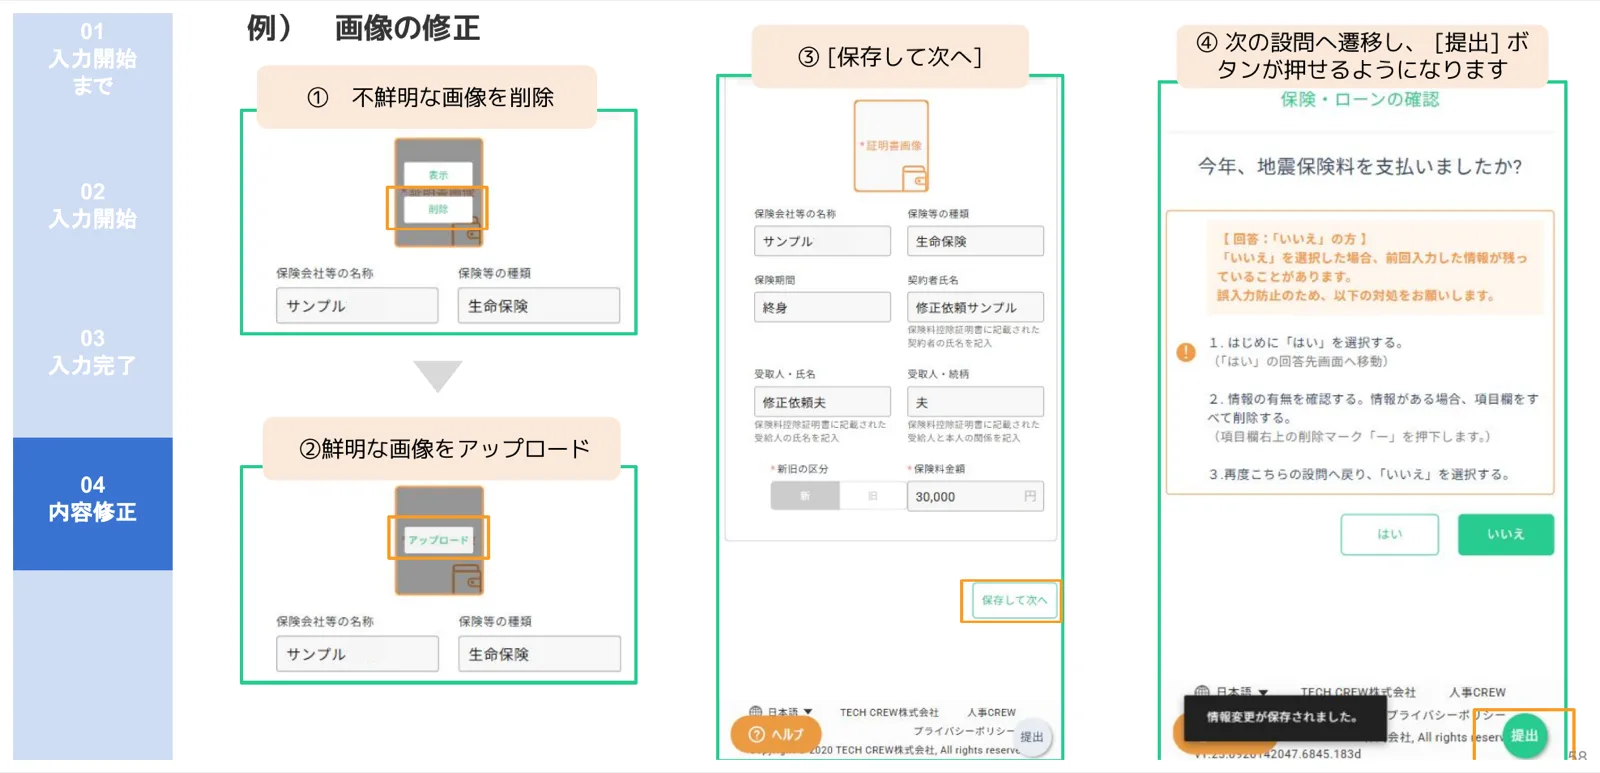Image resolution: width=1600 pixels, height=773 pixels.
Task: Click wallet icon on the 証明書画像 thumbnail
Action: pos(915,179)
